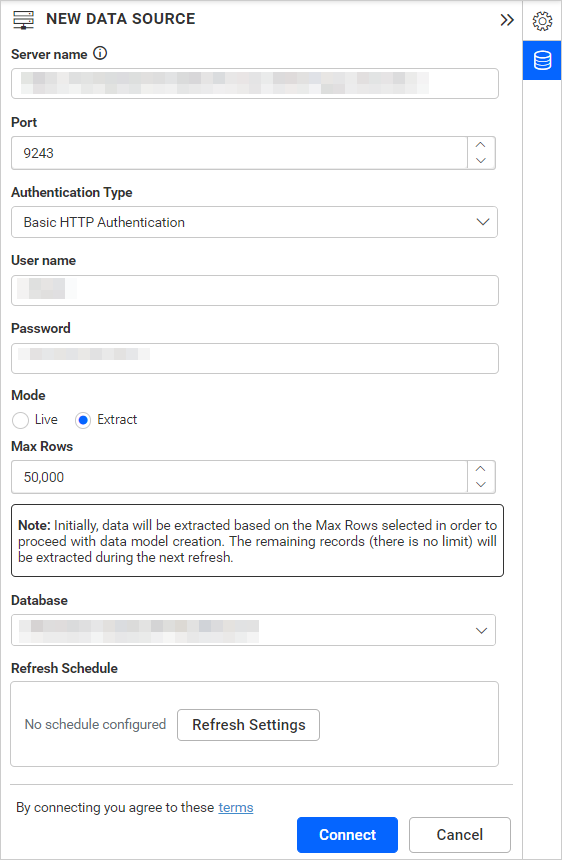
Task: Click the 'Refresh Schedule' label
Action: point(65,668)
